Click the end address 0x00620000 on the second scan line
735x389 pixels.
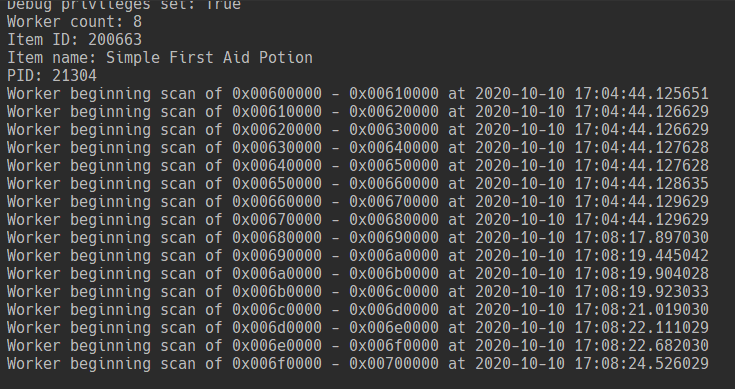coord(394,112)
